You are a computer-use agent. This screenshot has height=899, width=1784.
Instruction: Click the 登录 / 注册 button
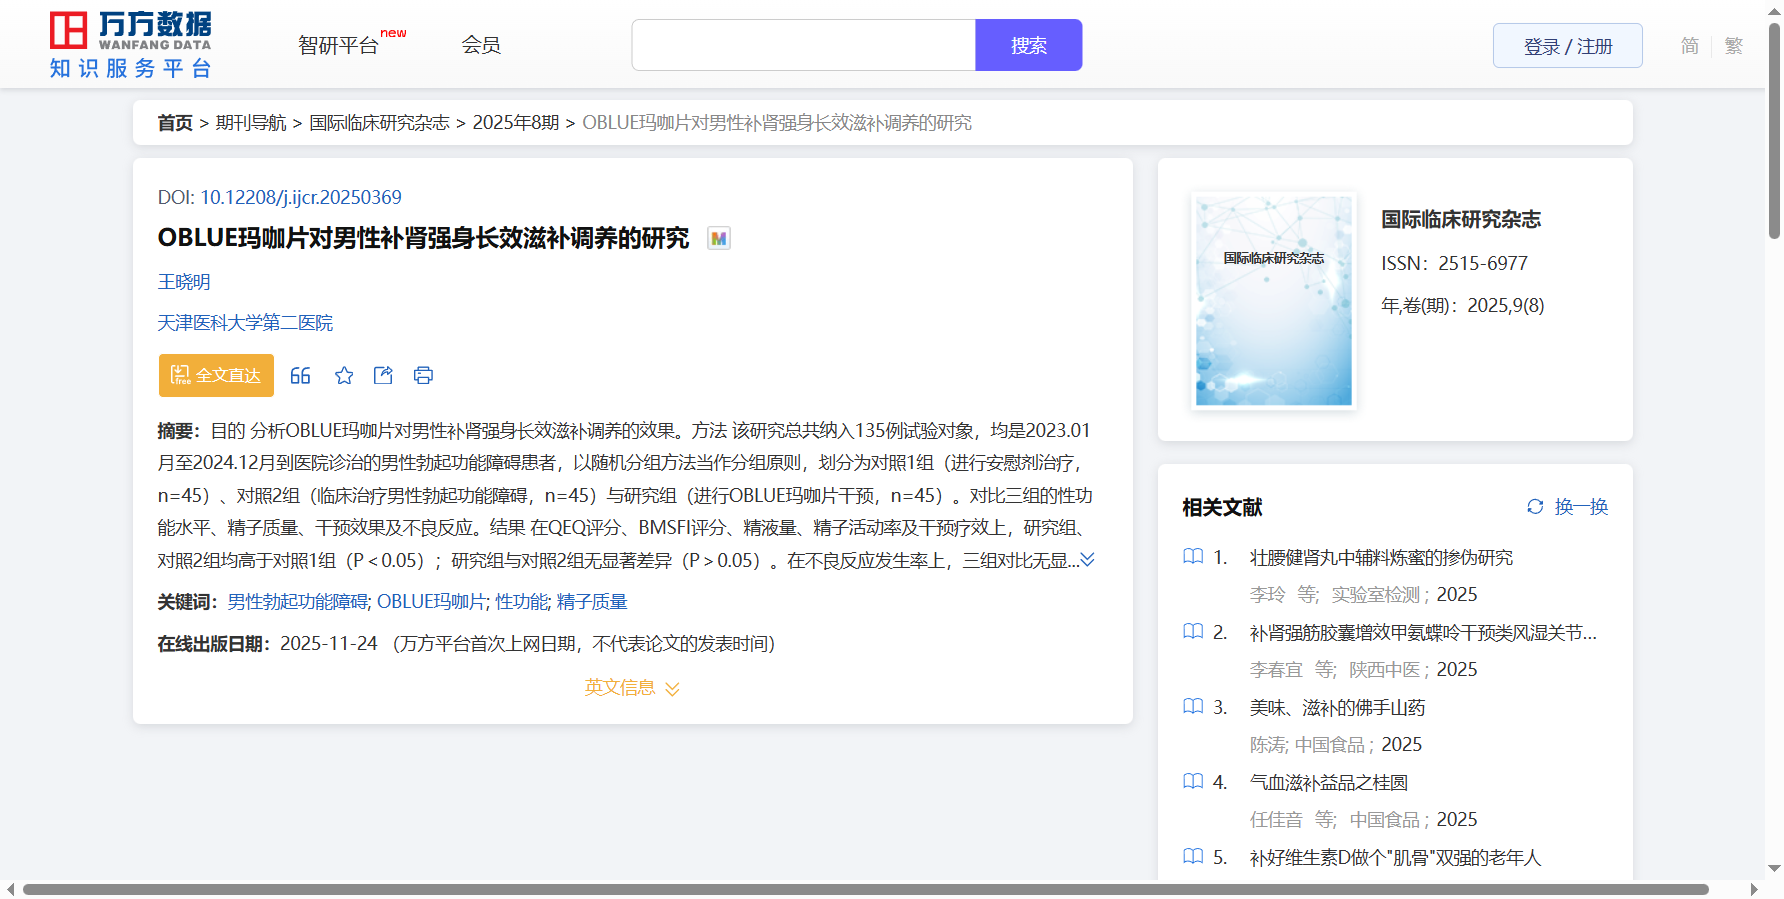tap(1567, 46)
